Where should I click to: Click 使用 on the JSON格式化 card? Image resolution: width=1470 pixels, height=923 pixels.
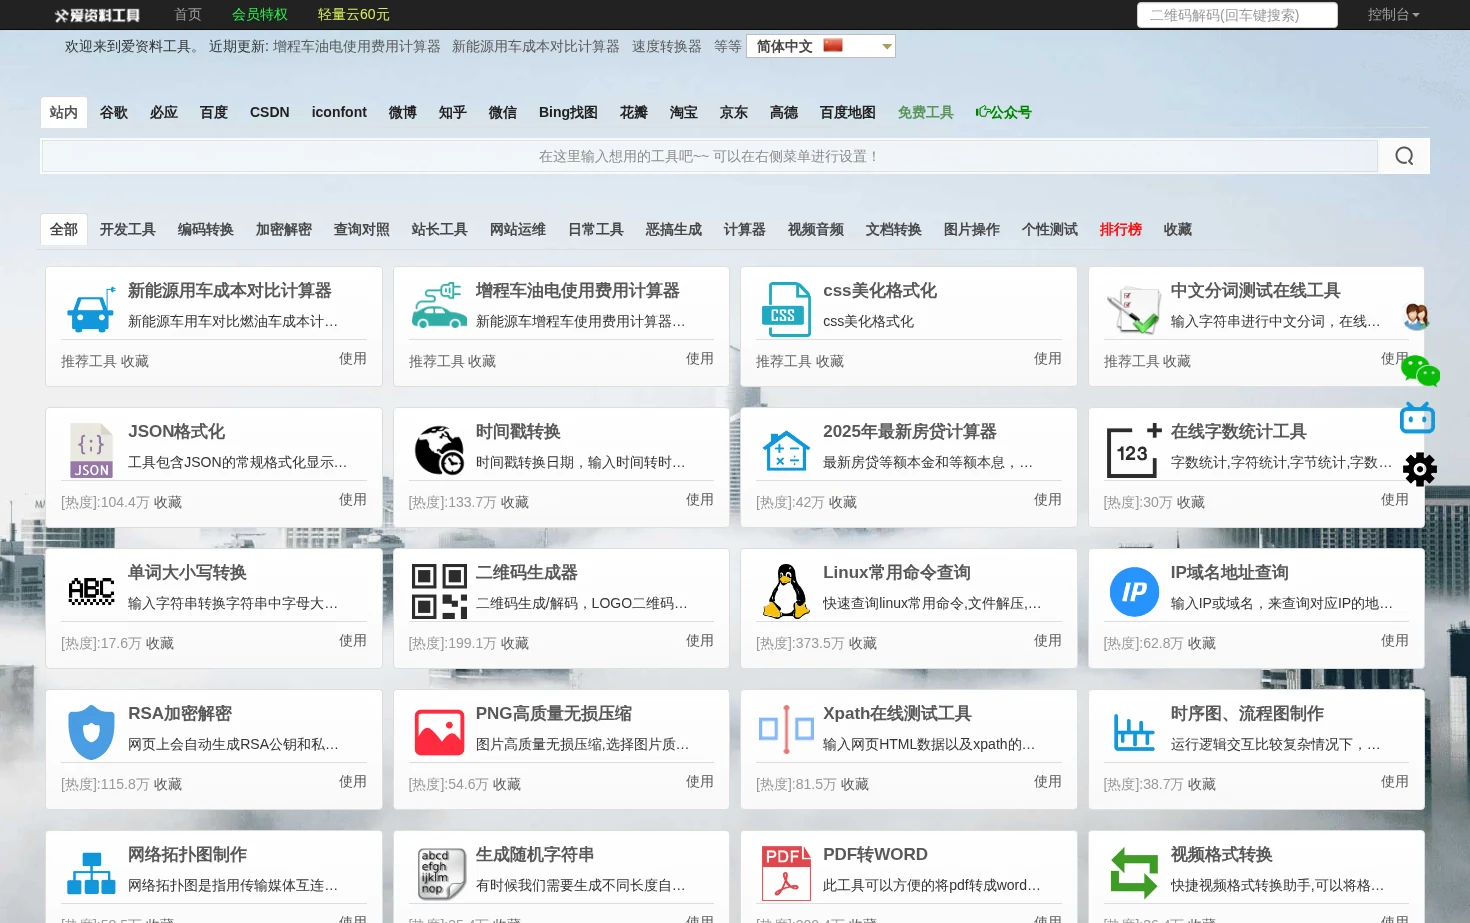[x=352, y=499]
